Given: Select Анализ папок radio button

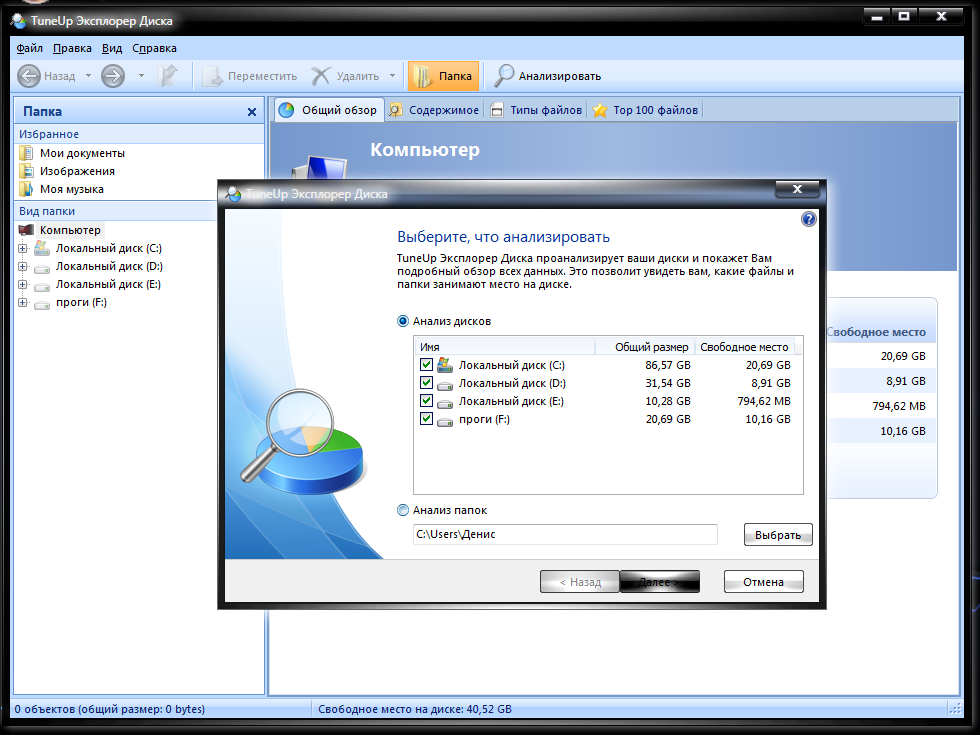Looking at the screenshot, I should click(x=403, y=510).
